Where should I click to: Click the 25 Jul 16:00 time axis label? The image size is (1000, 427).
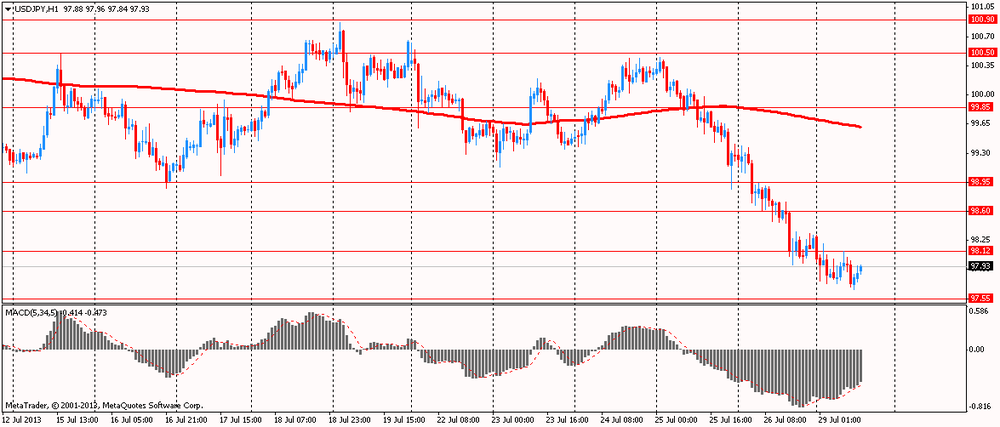point(732,421)
